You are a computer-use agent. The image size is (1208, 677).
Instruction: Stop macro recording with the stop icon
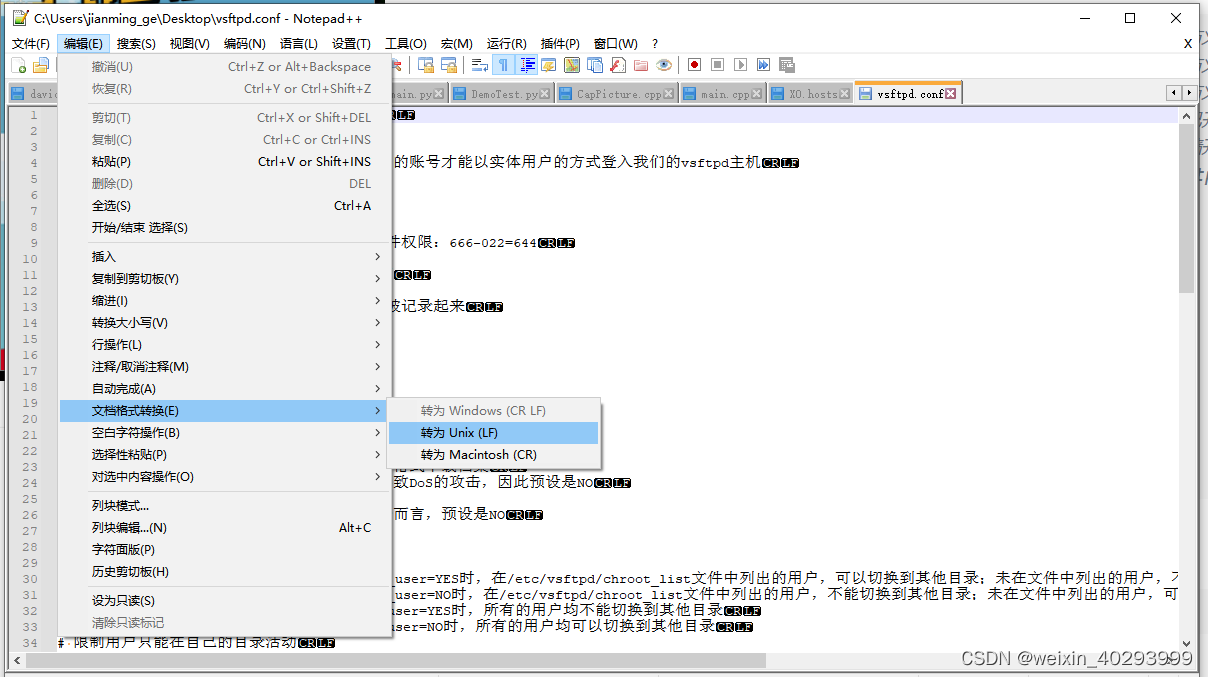coord(717,64)
